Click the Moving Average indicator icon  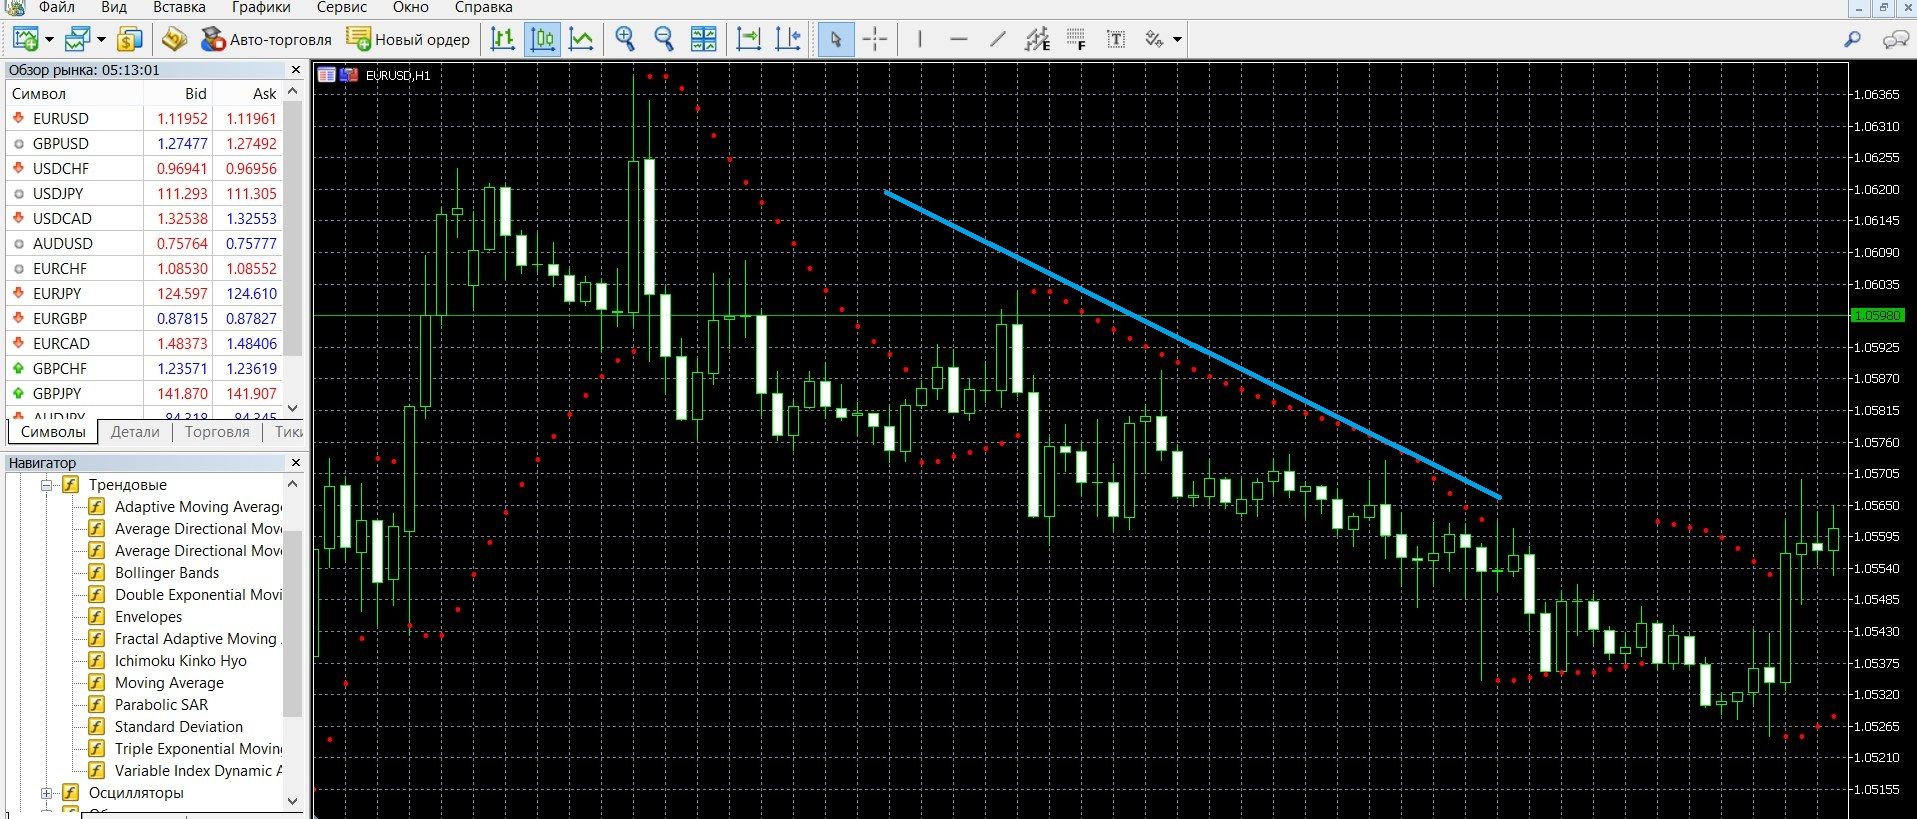tap(97, 682)
